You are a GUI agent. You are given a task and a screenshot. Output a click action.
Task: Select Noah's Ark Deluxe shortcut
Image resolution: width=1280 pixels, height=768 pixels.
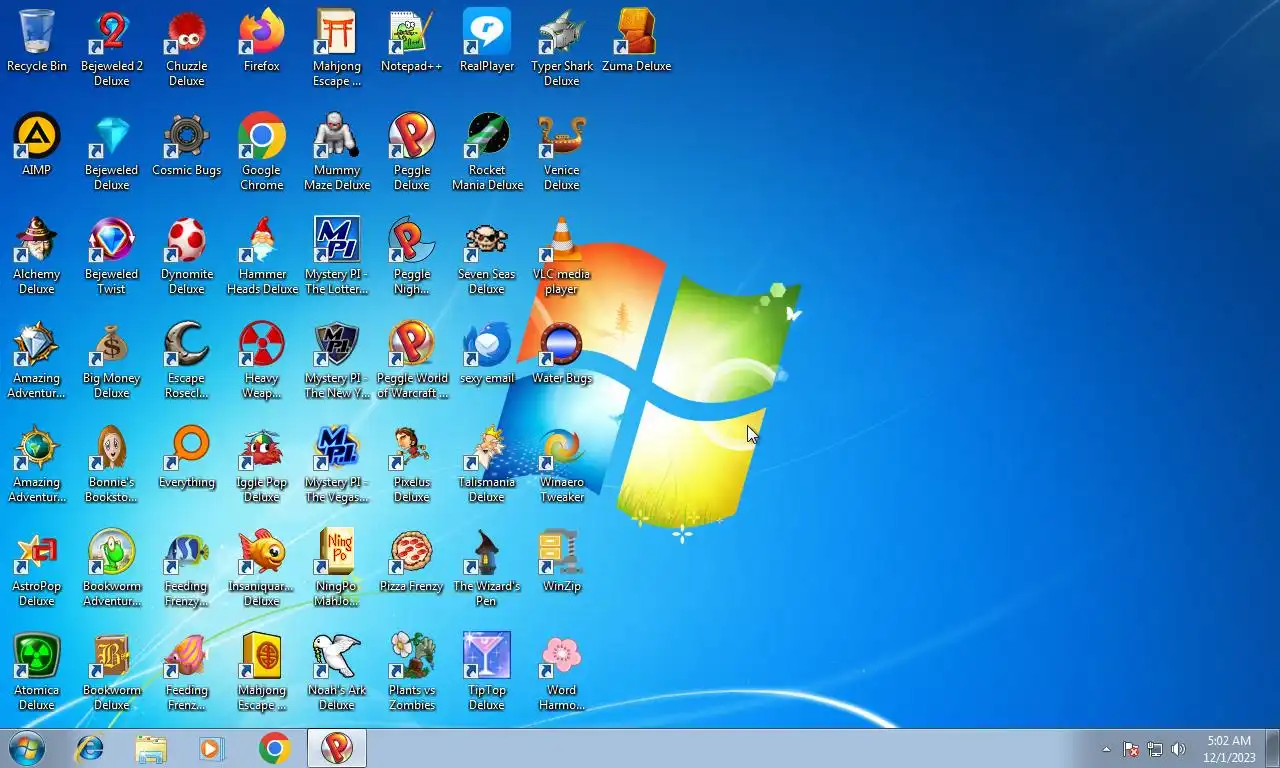click(x=337, y=672)
